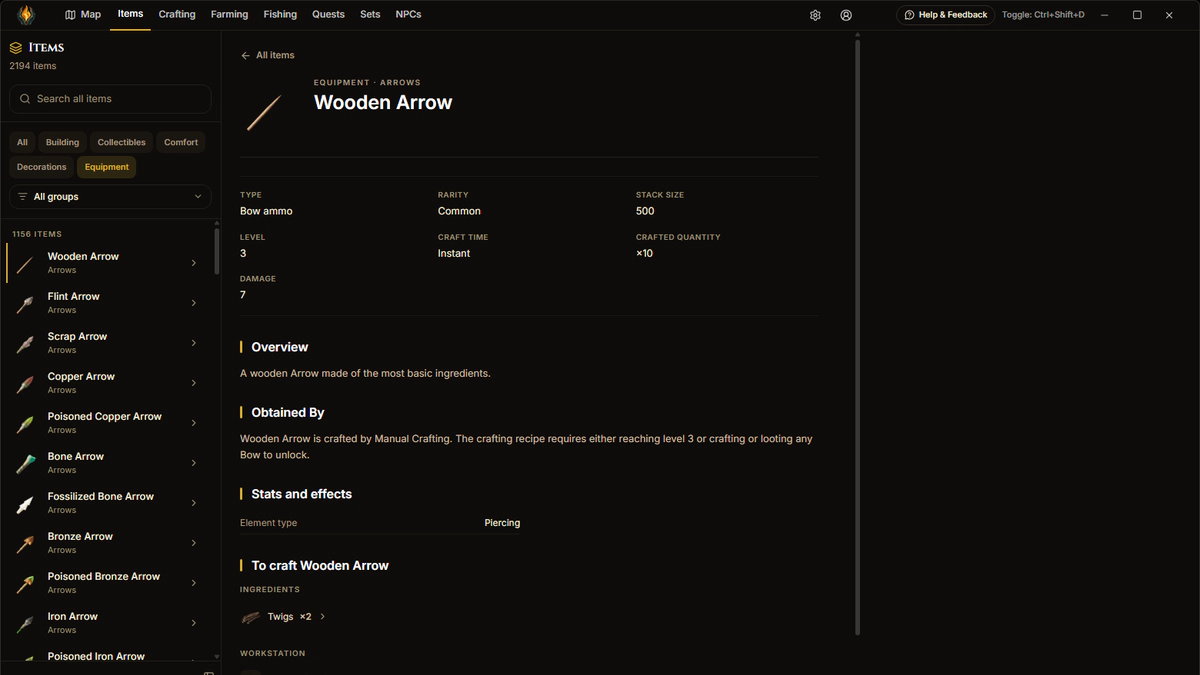Click the Toggle: Ctrl+Shift+D hint
This screenshot has height=675, width=1200.
coord(1043,15)
